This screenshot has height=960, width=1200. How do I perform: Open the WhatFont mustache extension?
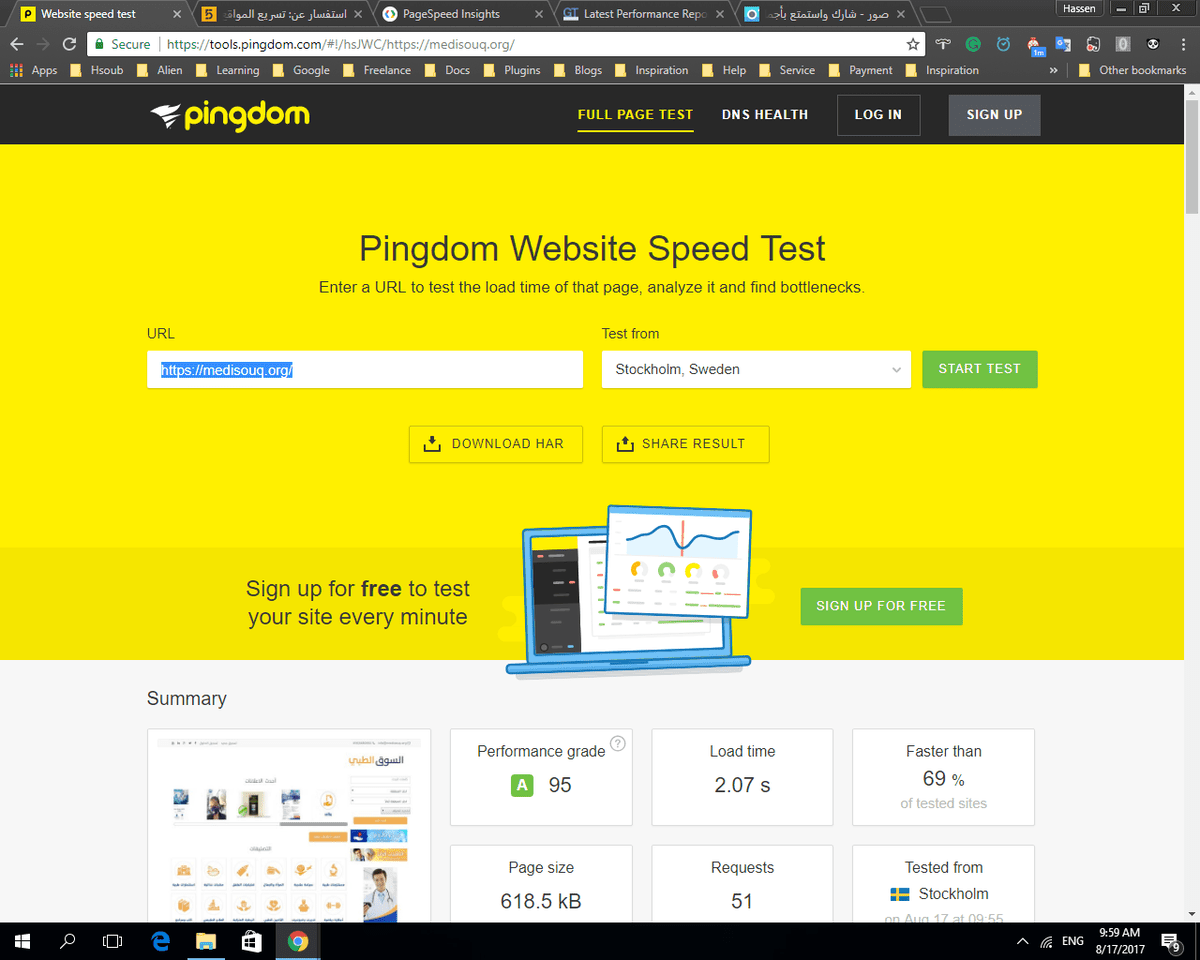pos(943,44)
